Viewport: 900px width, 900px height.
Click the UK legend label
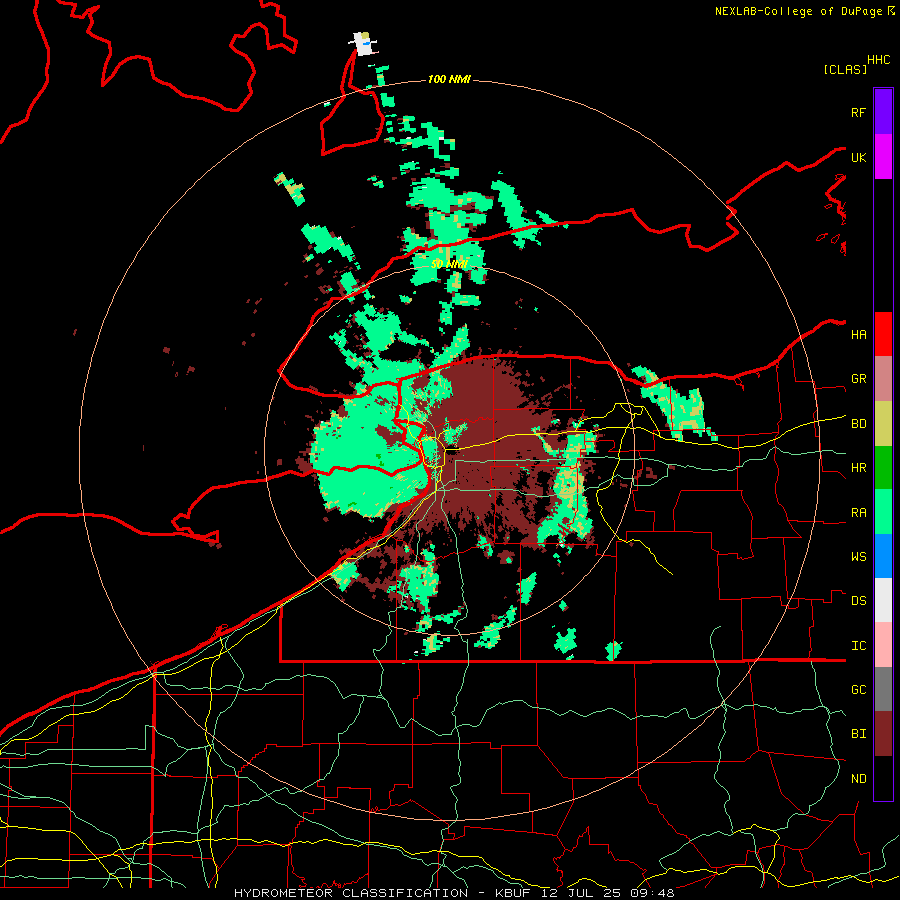(858, 157)
